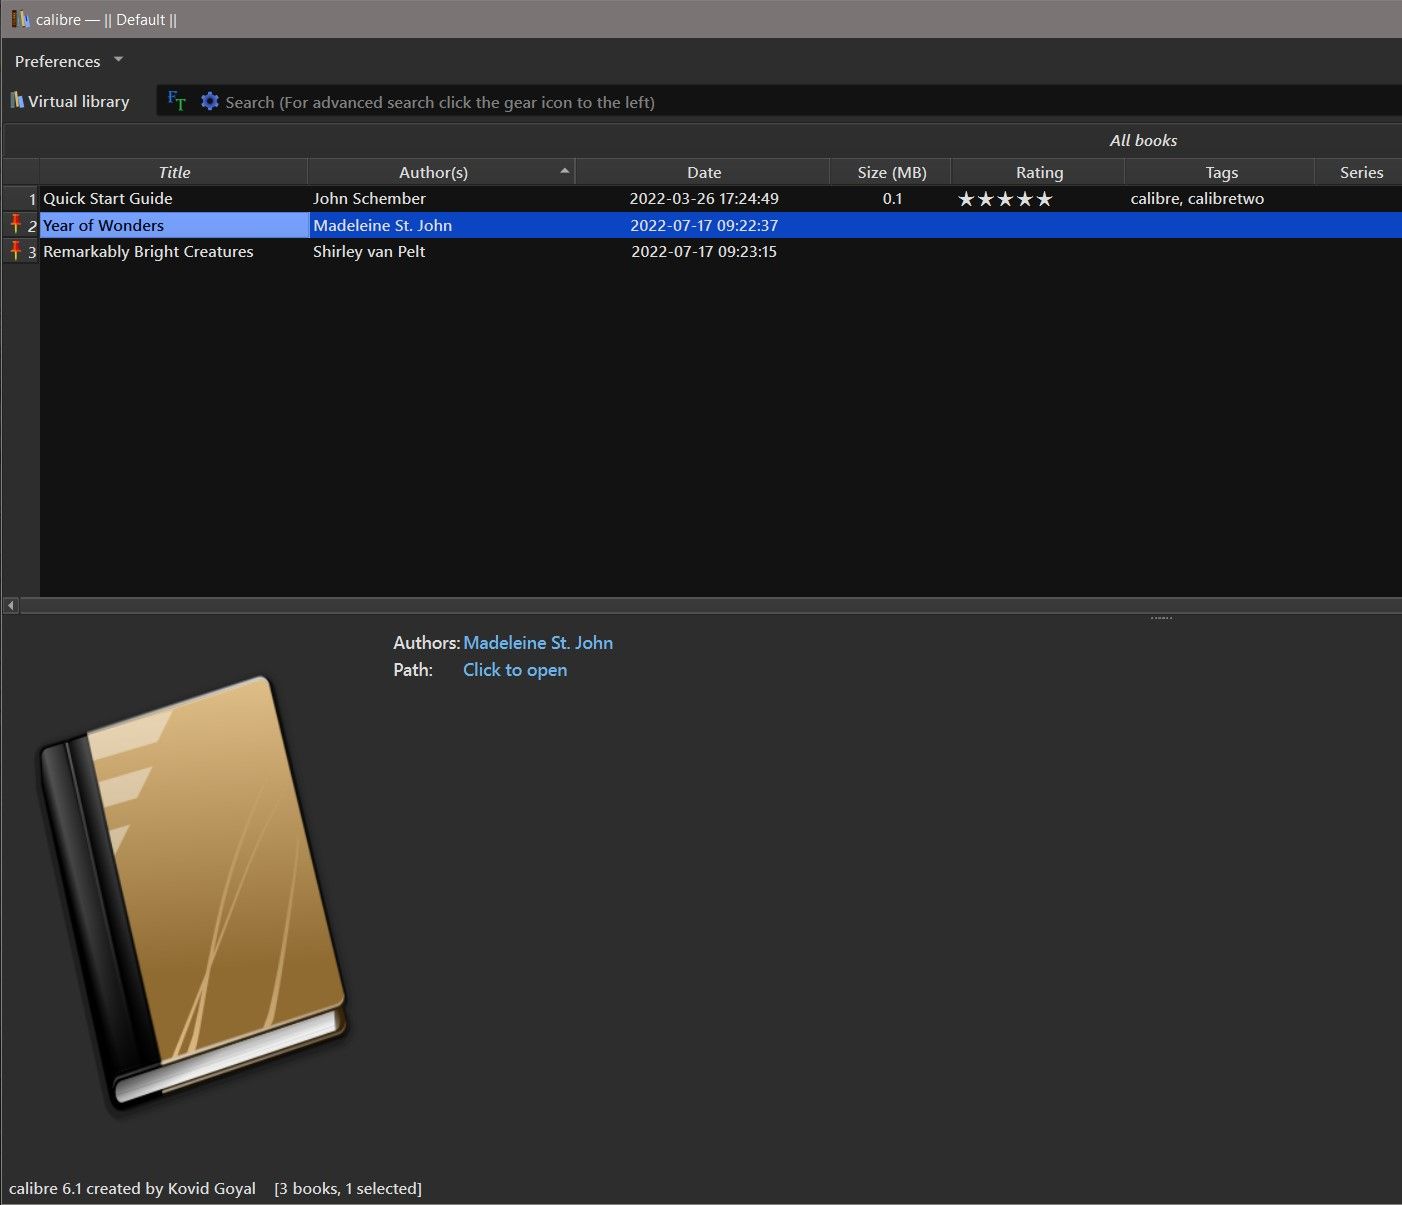Select row header number 1
Image resolution: width=1402 pixels, height=1205 pixels.
point(20,198)
